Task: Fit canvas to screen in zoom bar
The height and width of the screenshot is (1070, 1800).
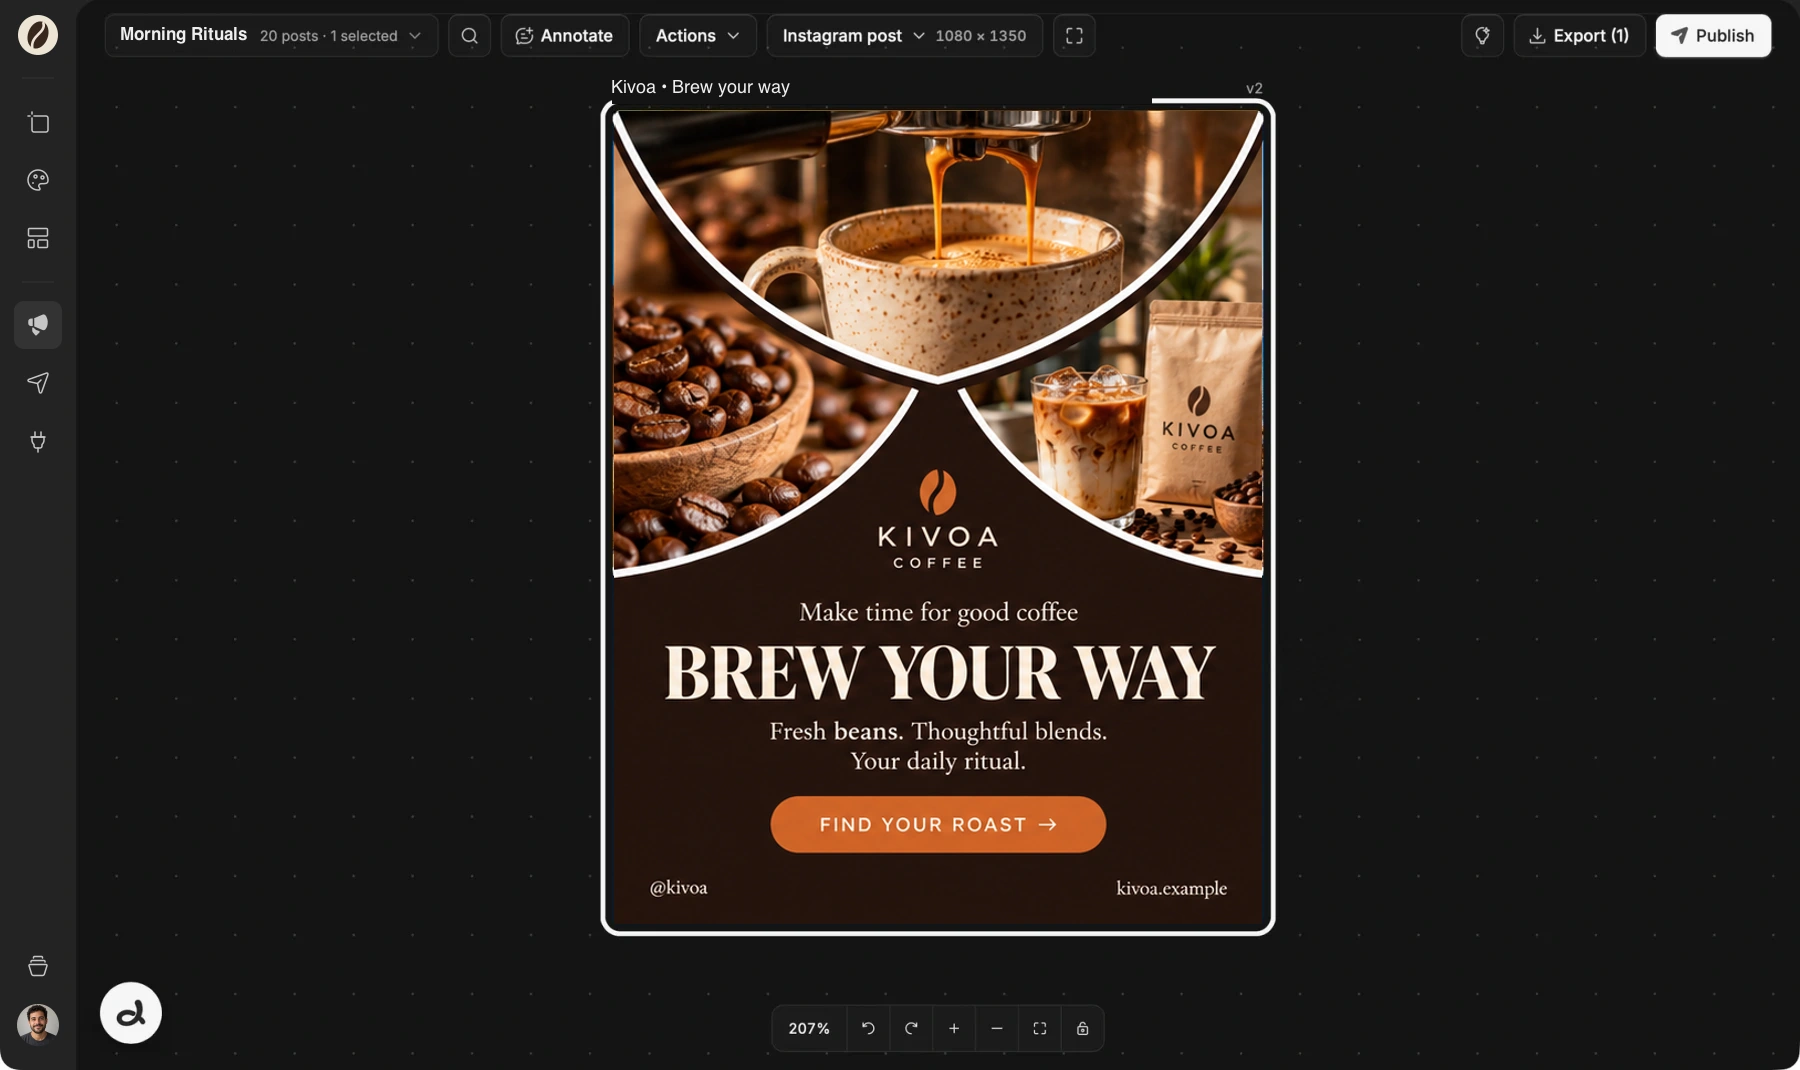Action: (1040, 1028)
